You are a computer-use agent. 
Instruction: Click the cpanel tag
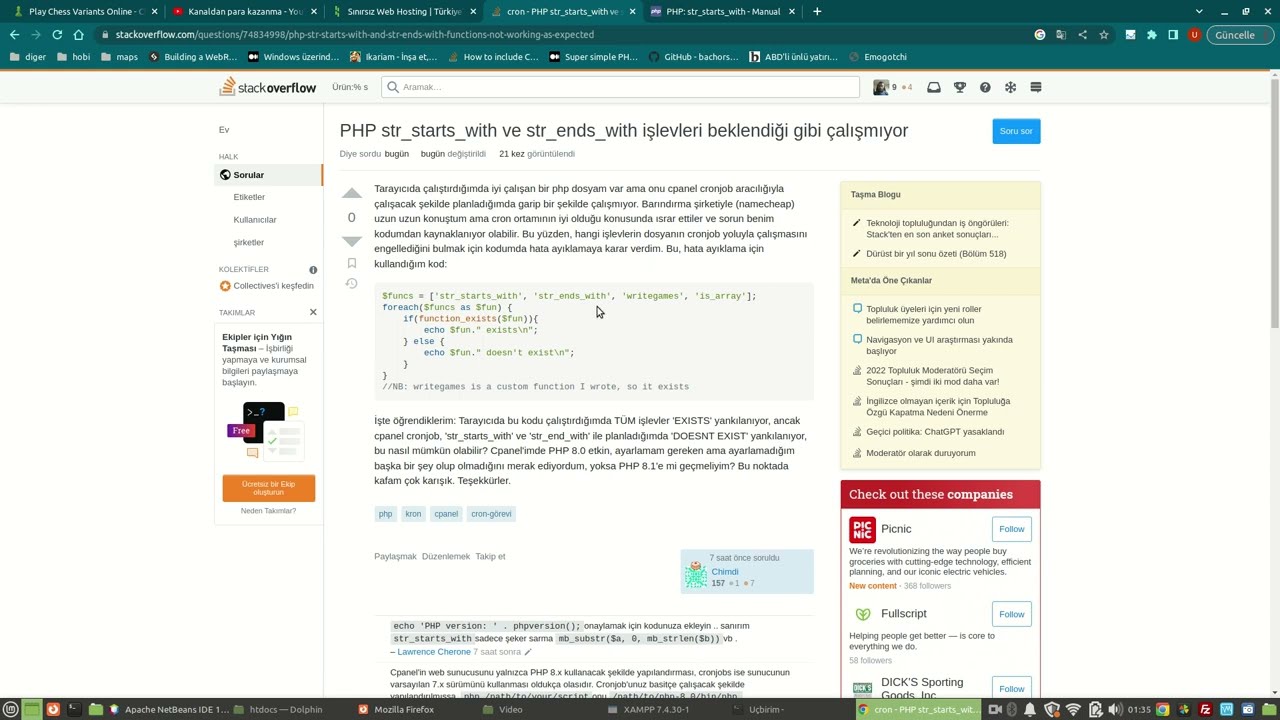point(446,514)
